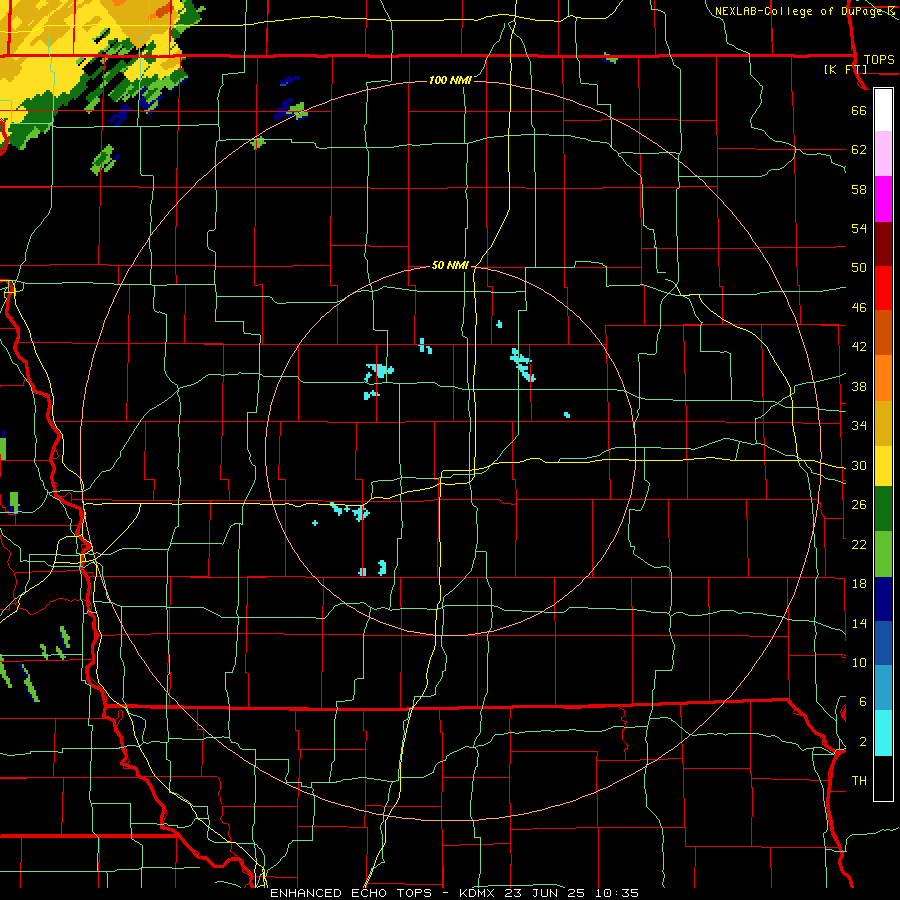The width and height of the screenshot is (900, 900).
Task: Click the '[K FT]' units label
Action: [x=845, y=69]
